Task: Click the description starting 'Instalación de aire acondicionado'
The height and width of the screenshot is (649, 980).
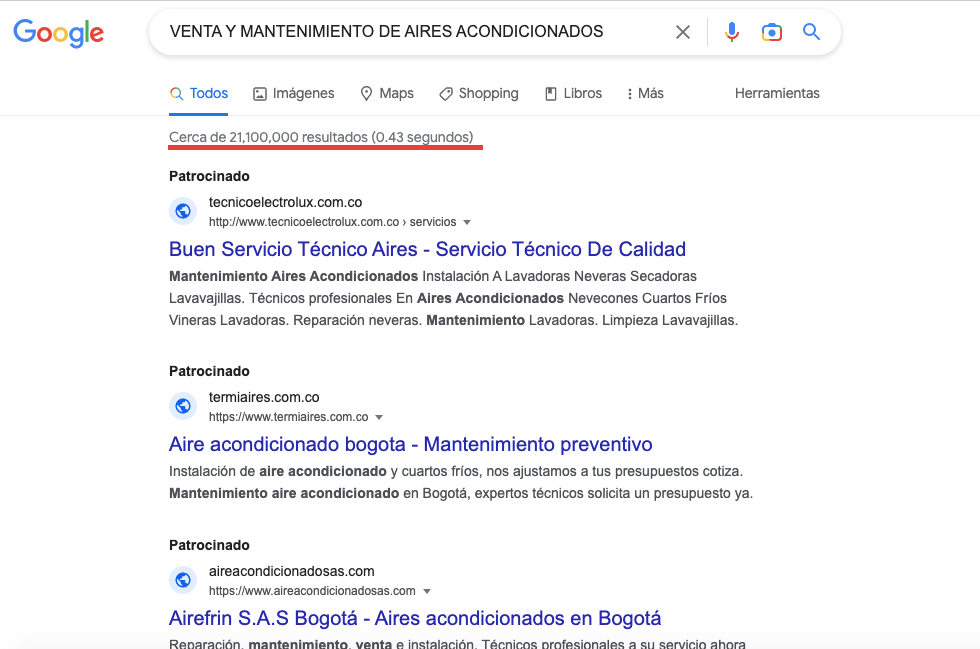Action: pyautogui.click(x=461, y=482)
